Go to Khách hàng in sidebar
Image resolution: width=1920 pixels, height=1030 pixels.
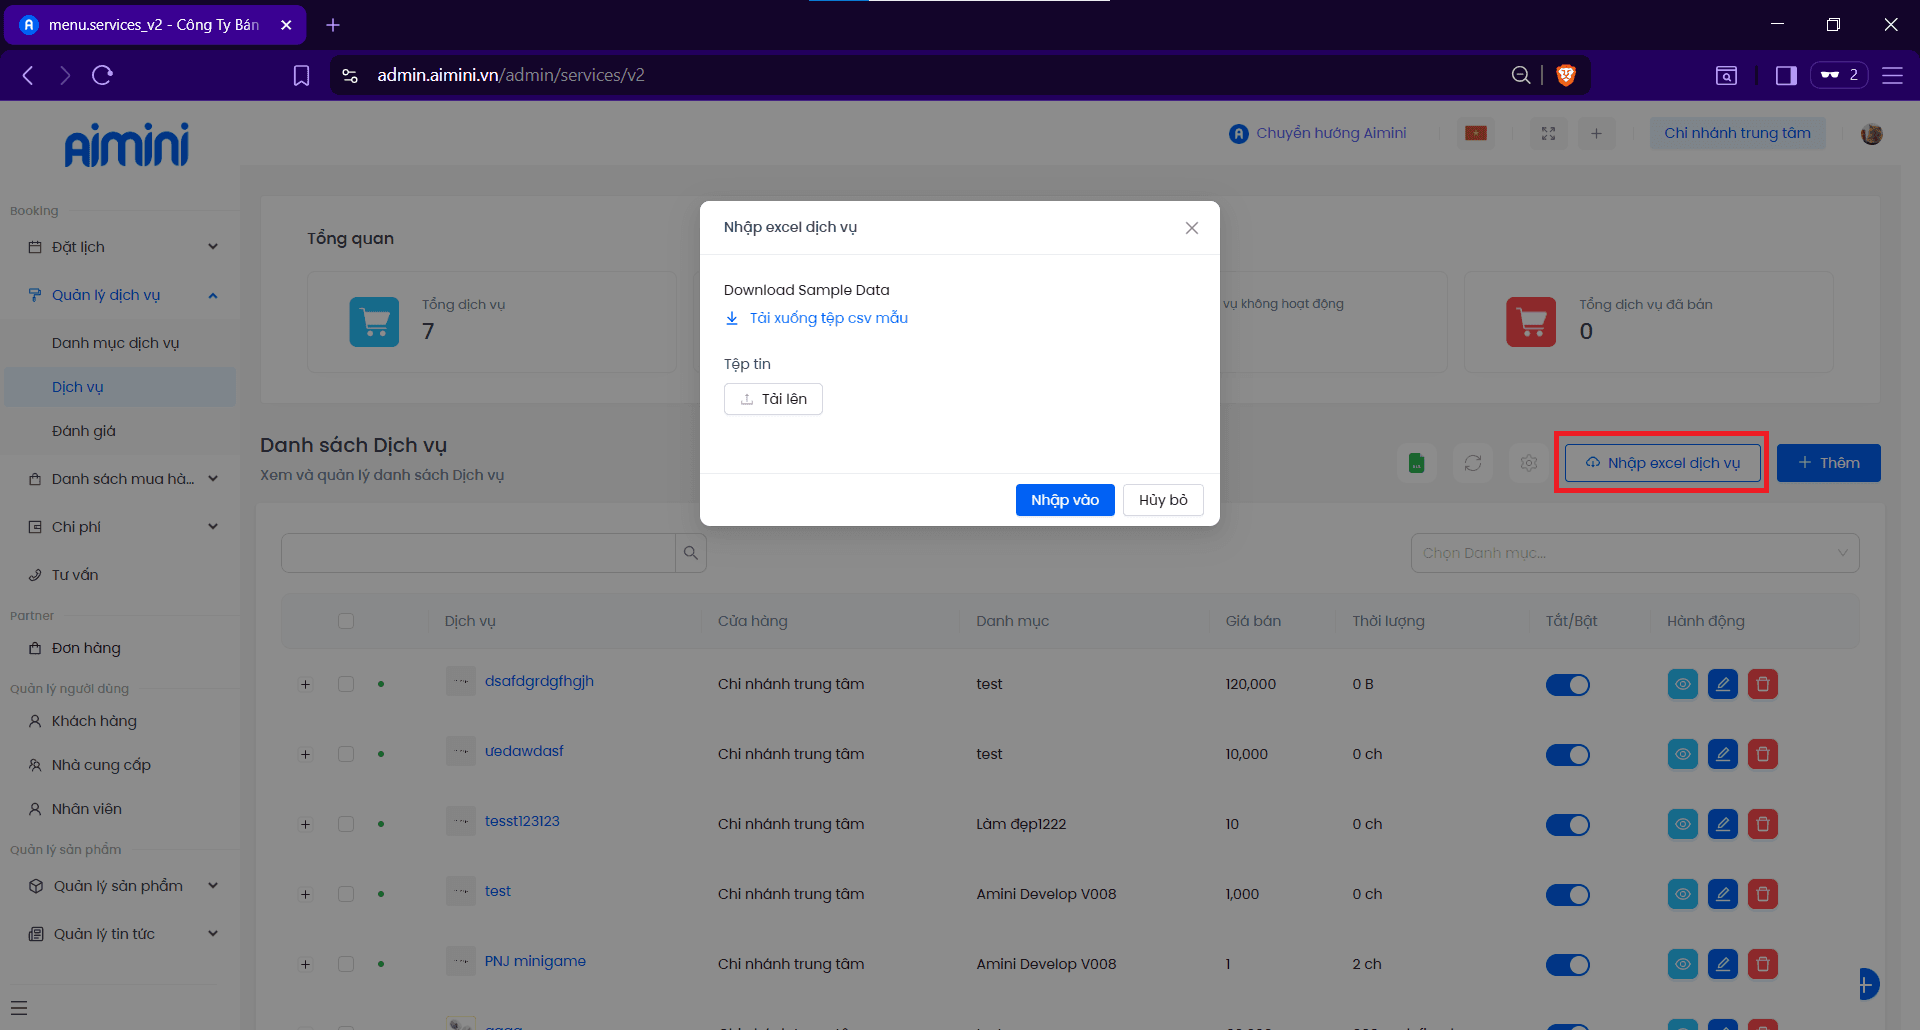coord(94,721)
